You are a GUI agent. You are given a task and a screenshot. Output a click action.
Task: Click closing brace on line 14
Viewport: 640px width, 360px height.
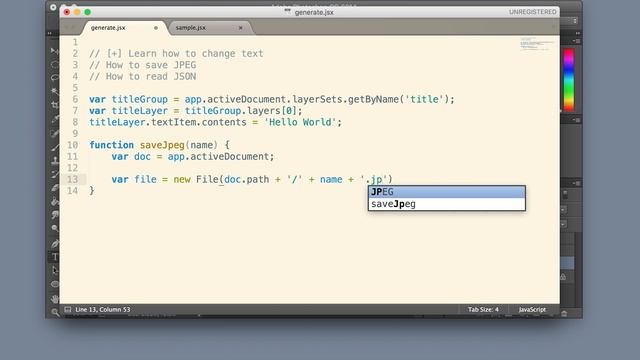[92, 190]
